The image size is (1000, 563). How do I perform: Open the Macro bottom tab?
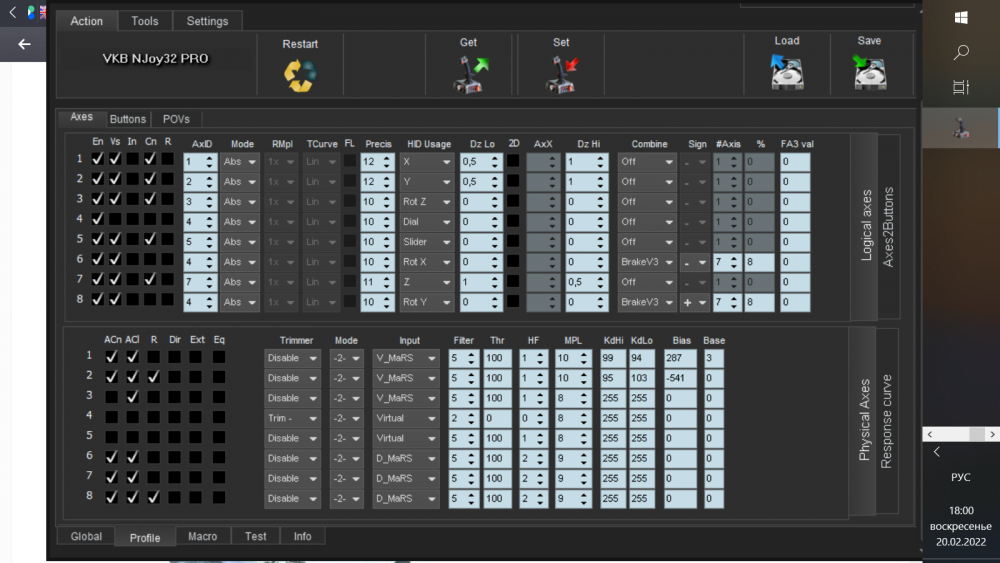pyautogui.click(x=203, y=536)
